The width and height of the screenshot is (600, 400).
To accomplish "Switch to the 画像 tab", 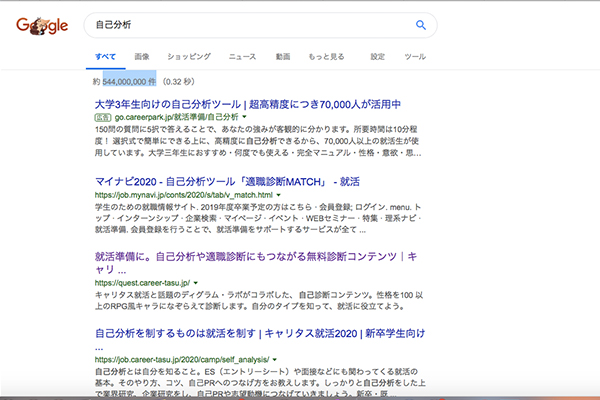I will click(x=142, y=57).
